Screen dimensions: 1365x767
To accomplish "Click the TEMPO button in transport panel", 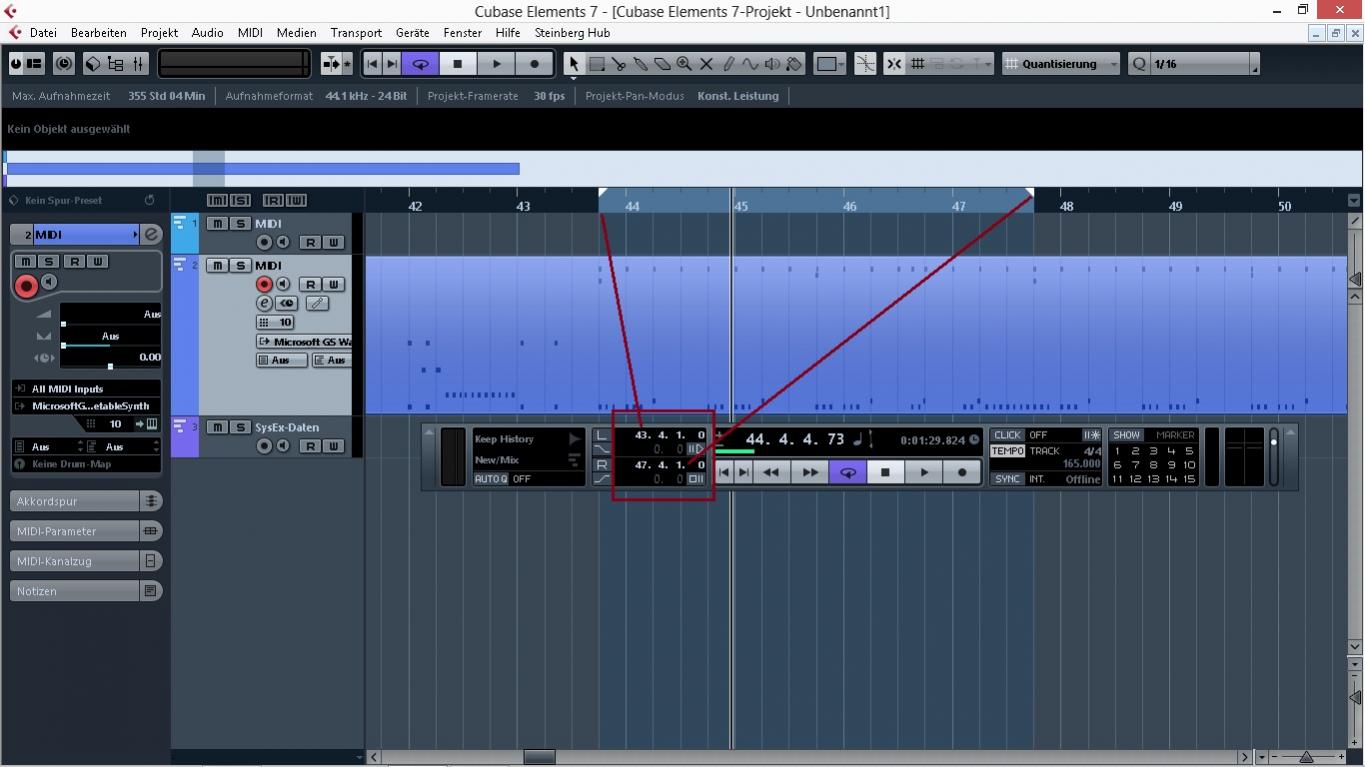I will [x=1007, y=451].
